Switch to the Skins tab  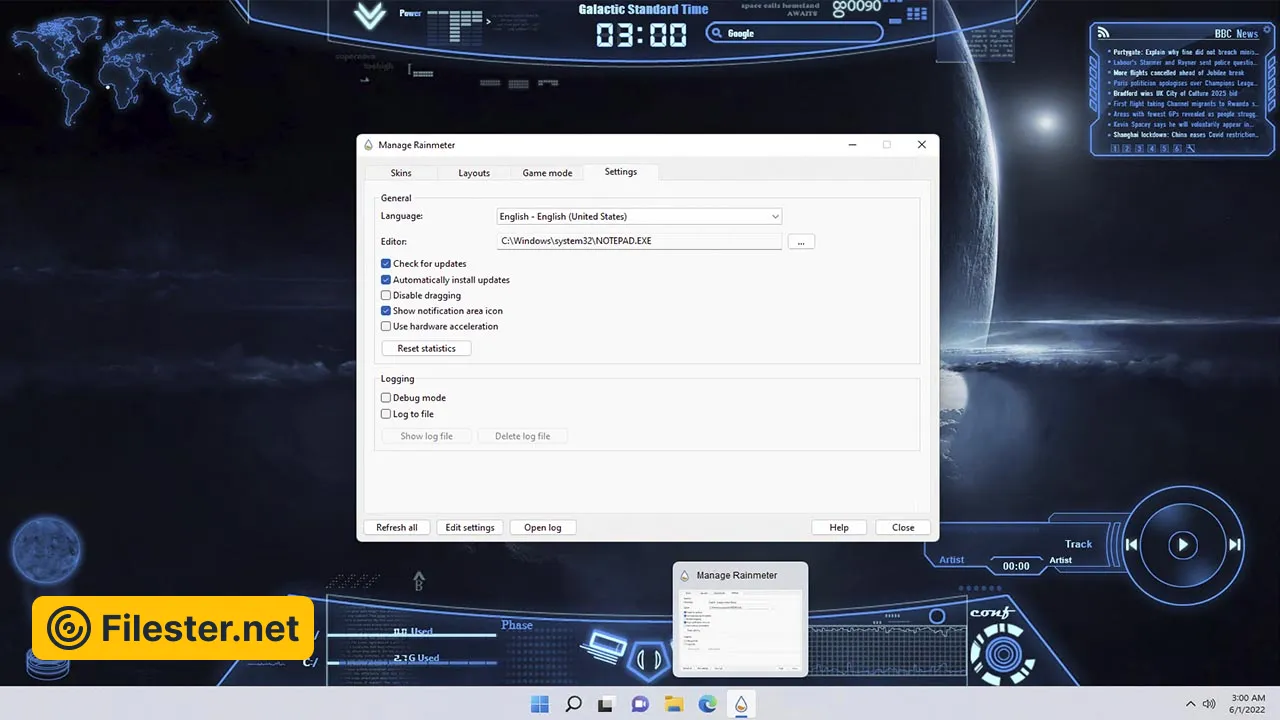tap(400, 173)
